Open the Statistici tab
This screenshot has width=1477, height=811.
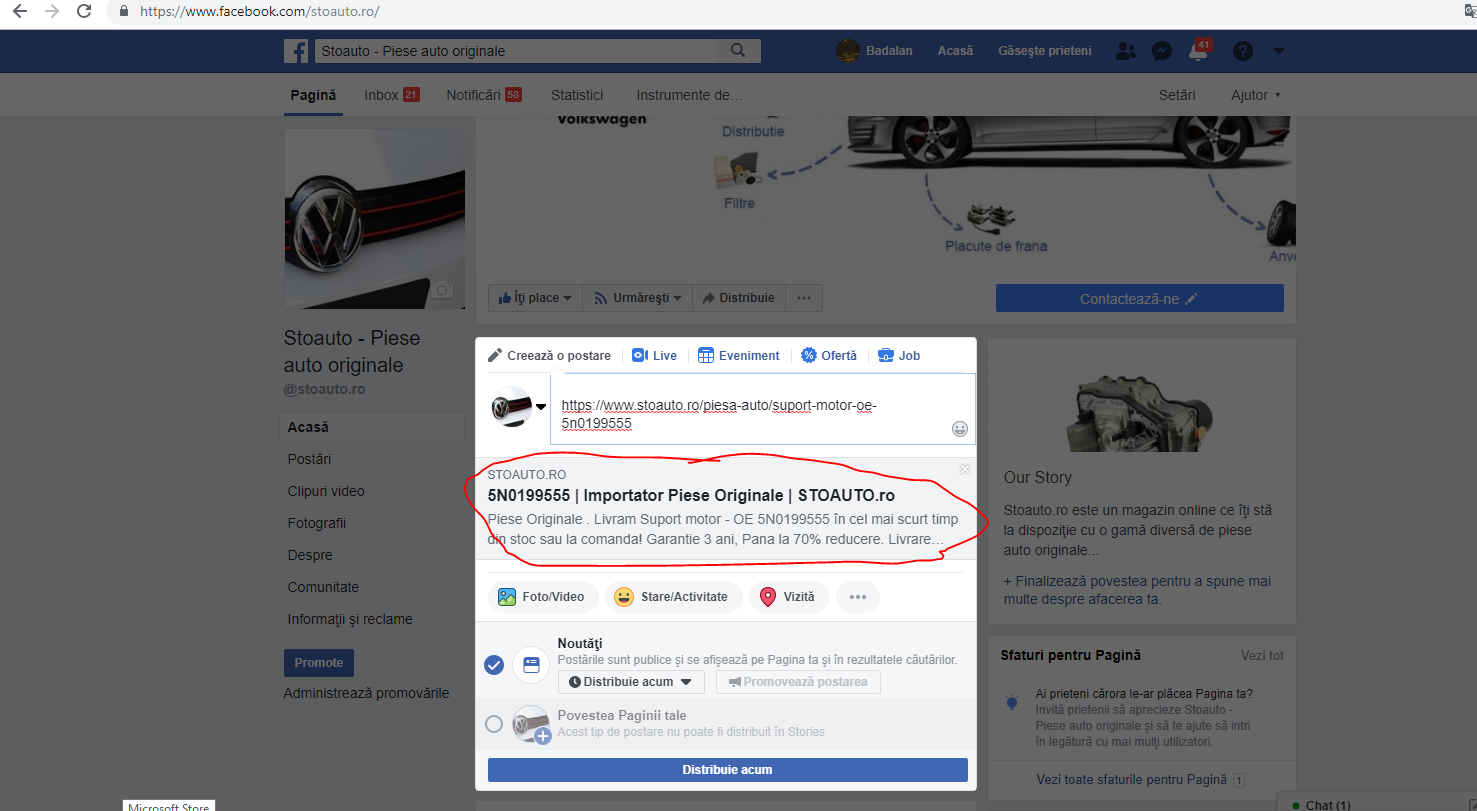[x=577, y=95]
